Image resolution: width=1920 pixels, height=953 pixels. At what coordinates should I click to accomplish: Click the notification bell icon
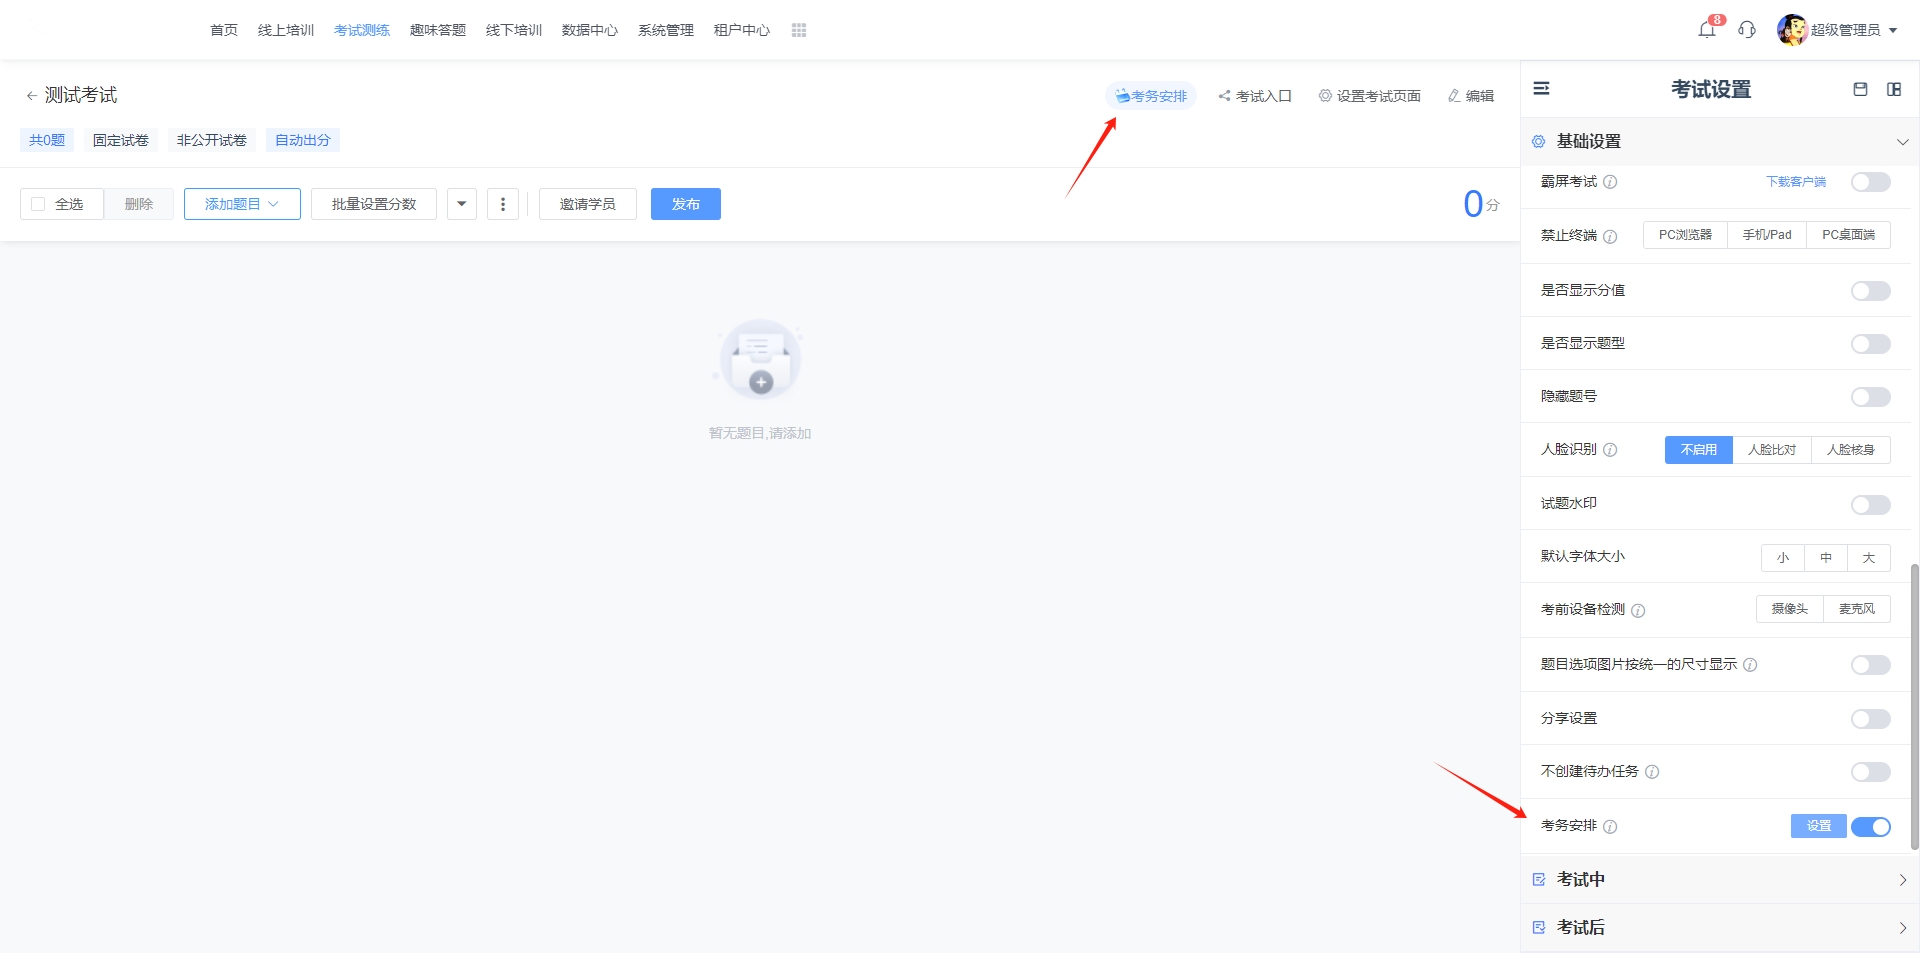(x=1706, y=30)
